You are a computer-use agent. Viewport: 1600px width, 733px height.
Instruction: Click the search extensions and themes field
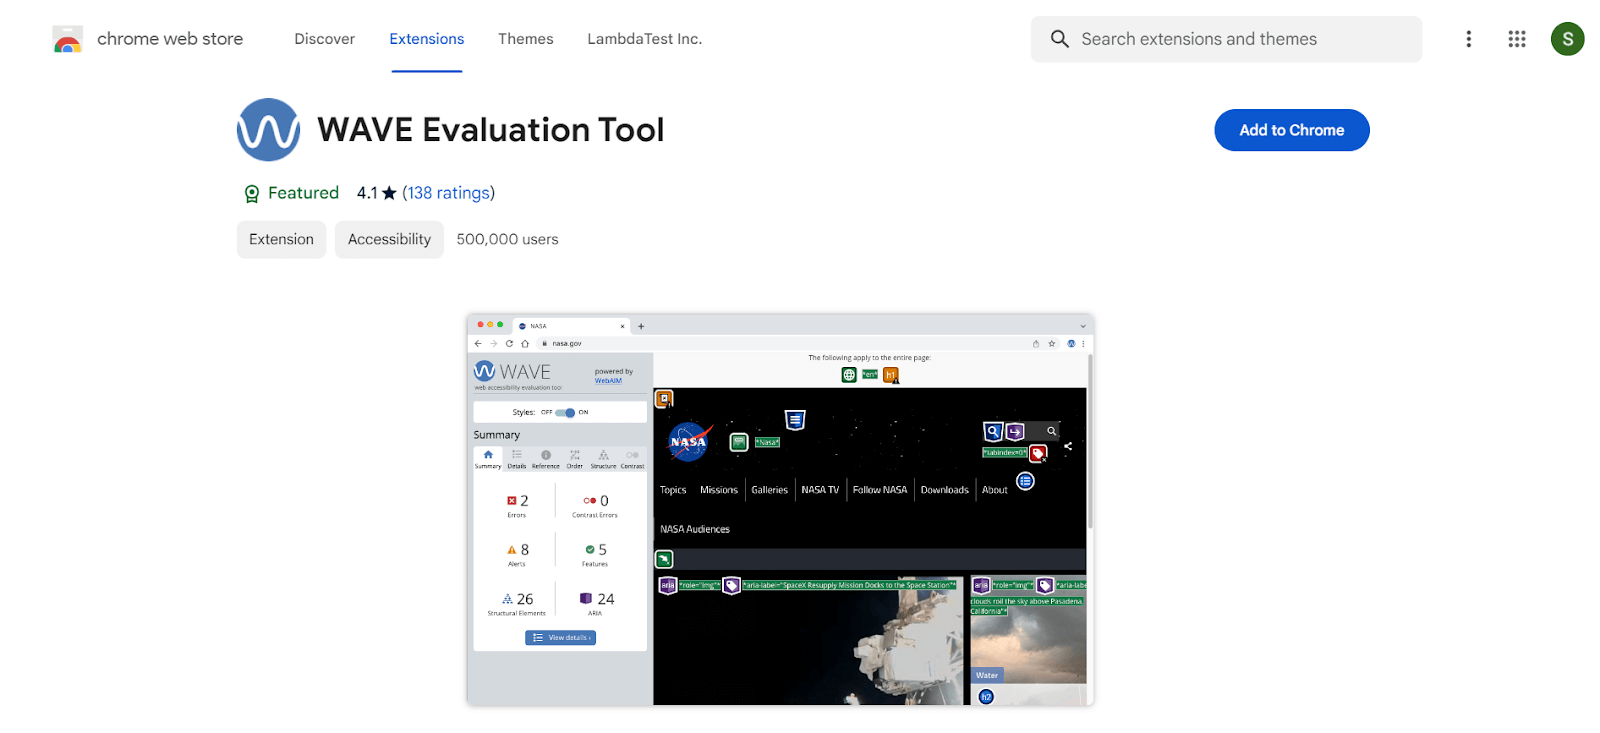click(1226, 39)
